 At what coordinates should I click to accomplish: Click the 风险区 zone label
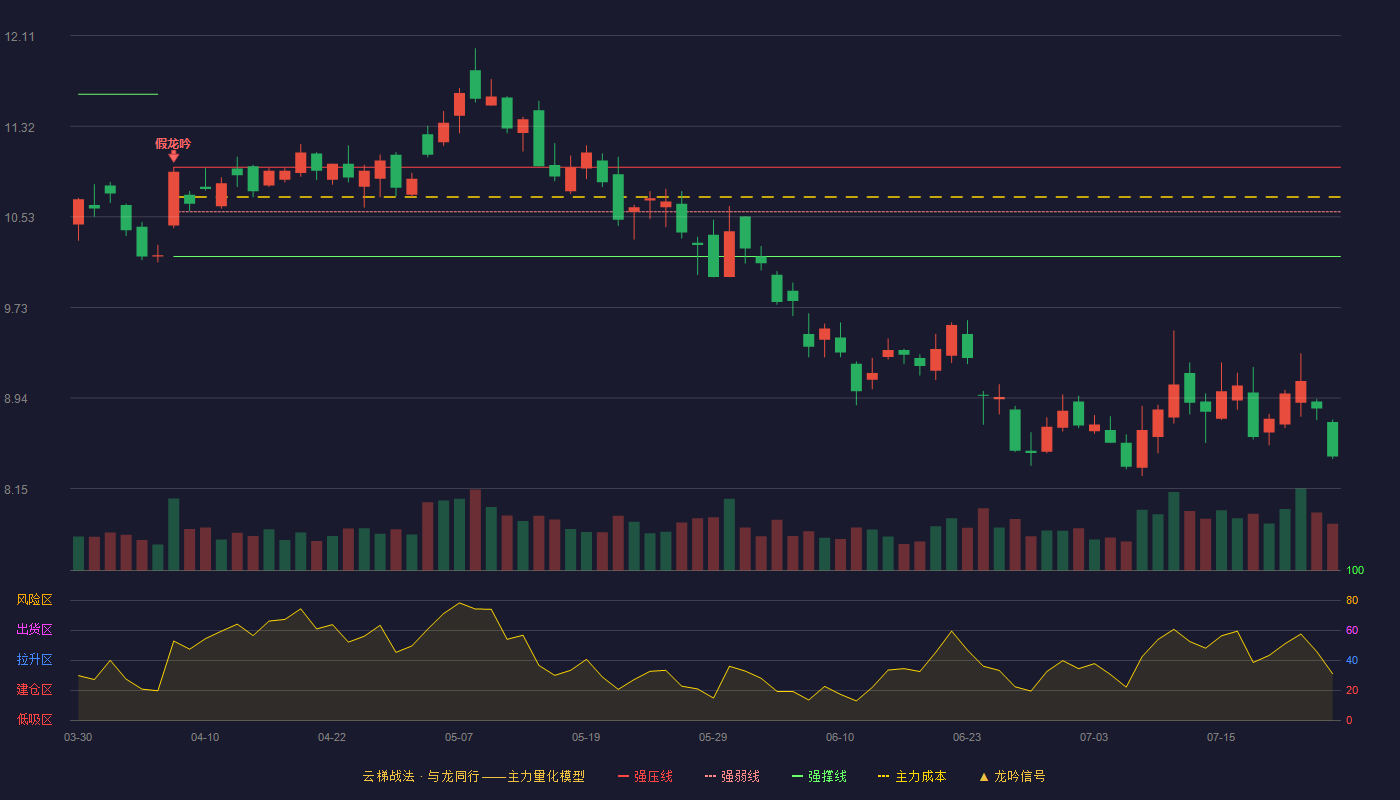[34, 600]
